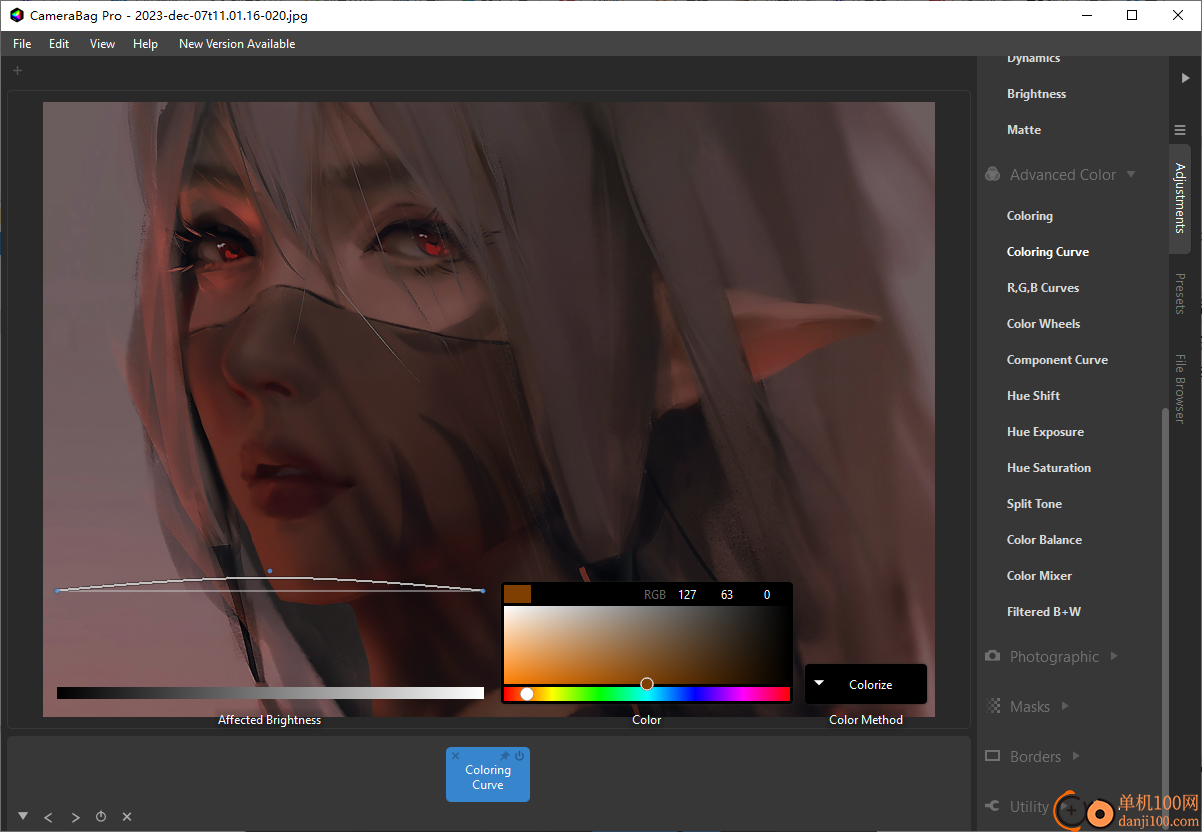This screenshot has height=832, width=1202.
Task: Clear all adjustments with the tray X icon
Action: (x=127, y=817)
